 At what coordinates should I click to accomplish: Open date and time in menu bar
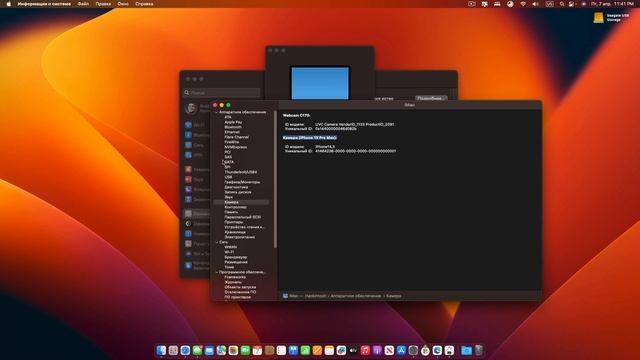click(x=612, y=4)
